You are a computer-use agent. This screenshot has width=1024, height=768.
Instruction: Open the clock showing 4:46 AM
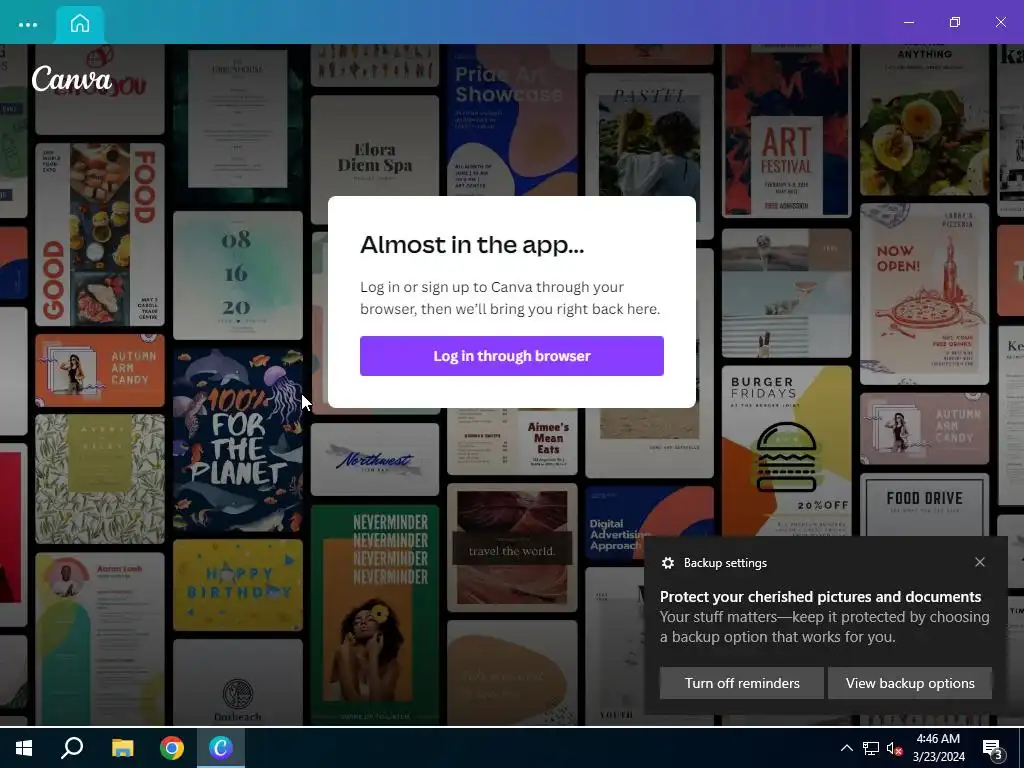pos(938,748)
